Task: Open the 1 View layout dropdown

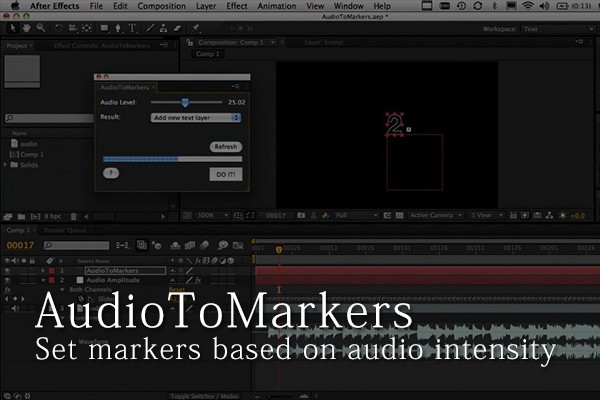Action: pos(486,216)
